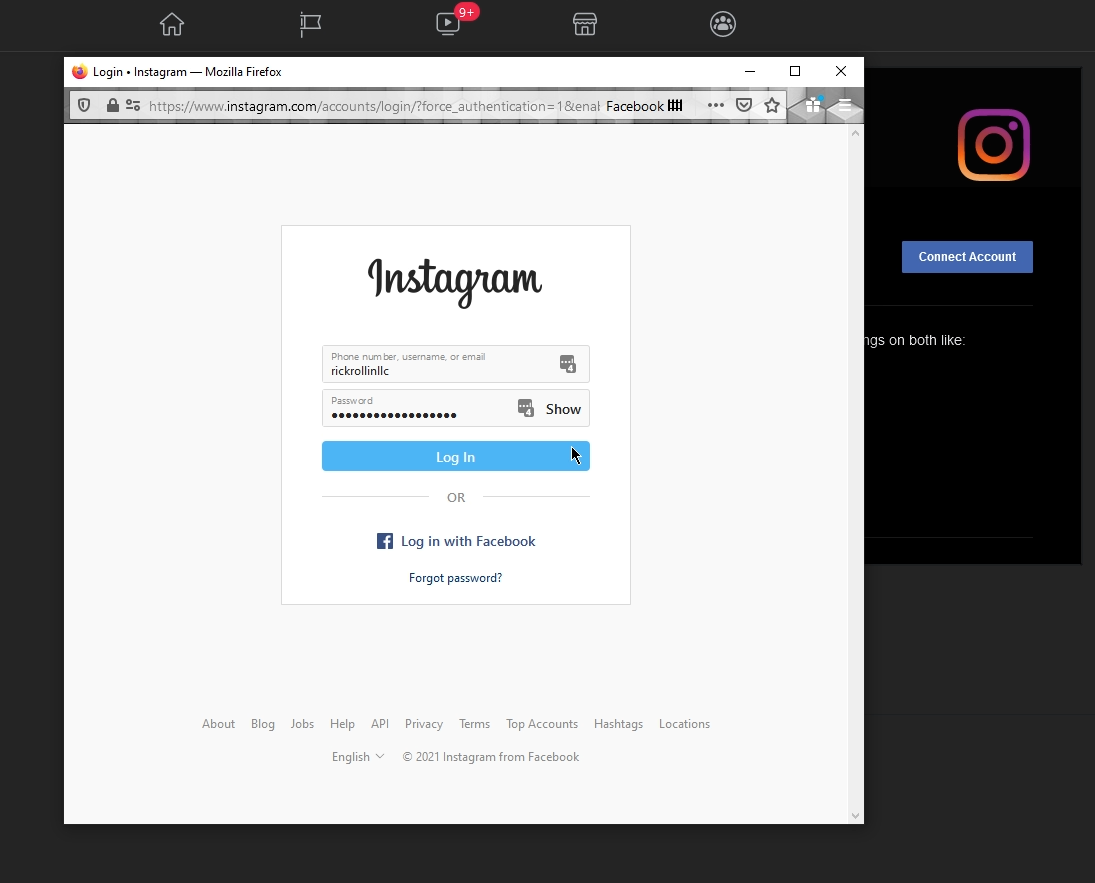Open the Blog footer link
The height and width of the screenshot is (883, 1095).
(x=263, y=724)
